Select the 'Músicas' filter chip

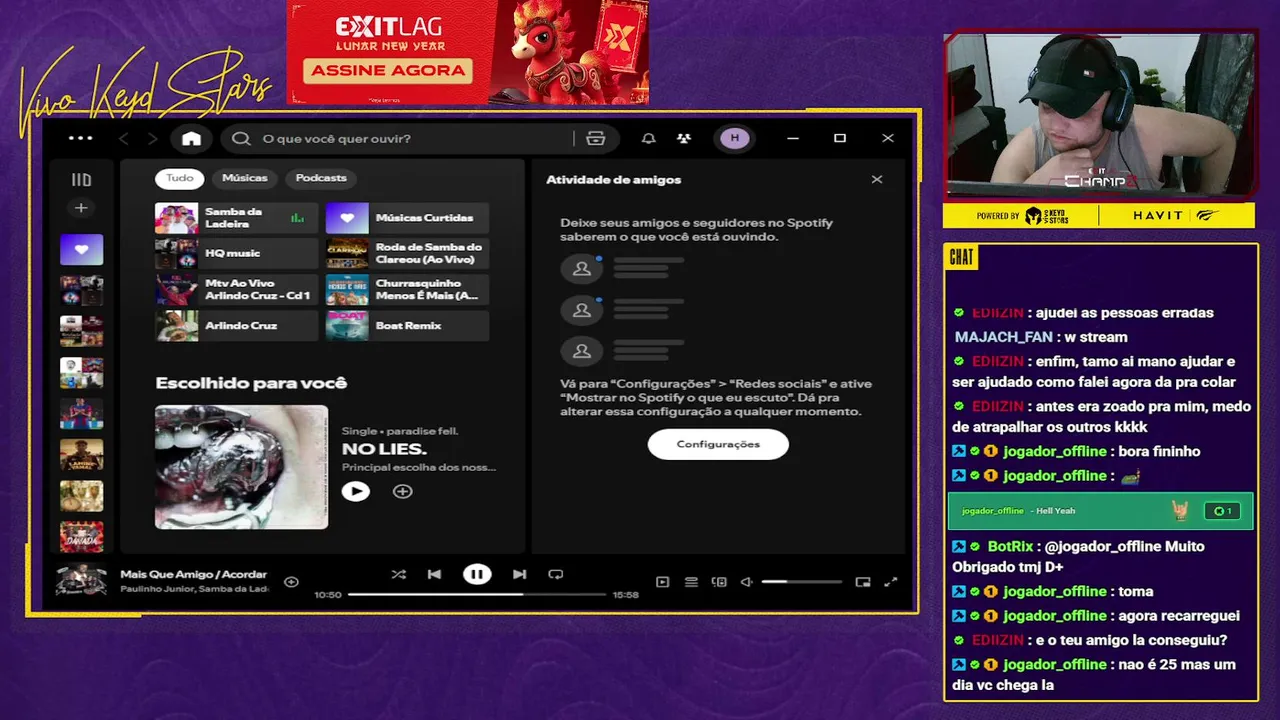click(x=245, y=178)
